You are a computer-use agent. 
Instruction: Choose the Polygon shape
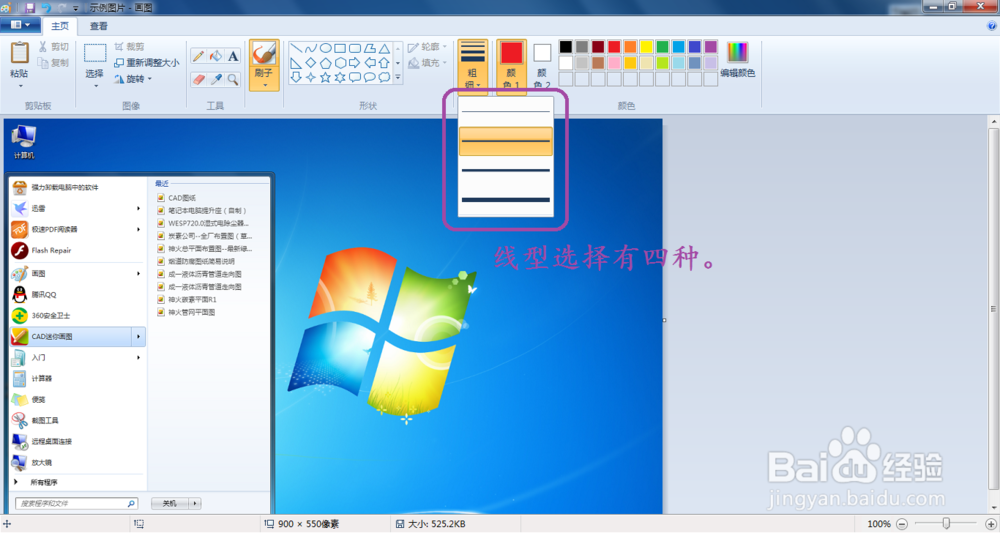pos(369,48)
